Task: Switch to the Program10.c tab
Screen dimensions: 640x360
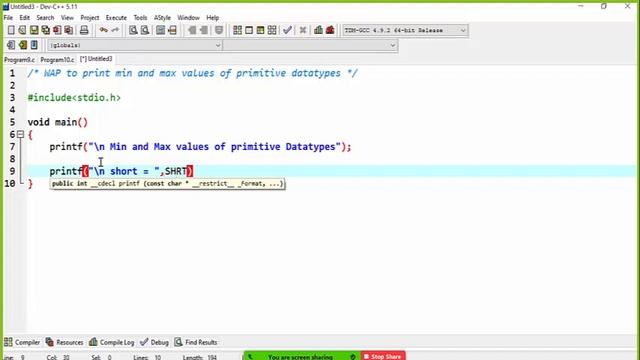Action: (57, 60)
